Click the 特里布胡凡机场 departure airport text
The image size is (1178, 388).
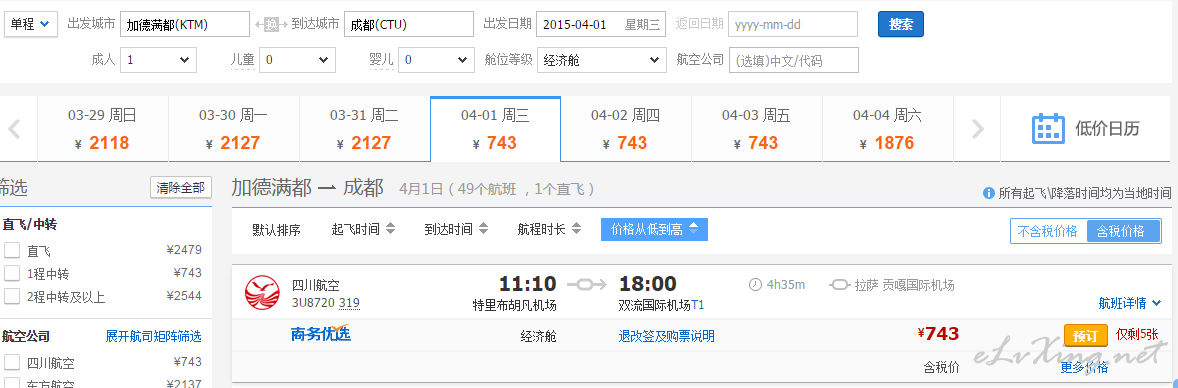tap(515, 305)
